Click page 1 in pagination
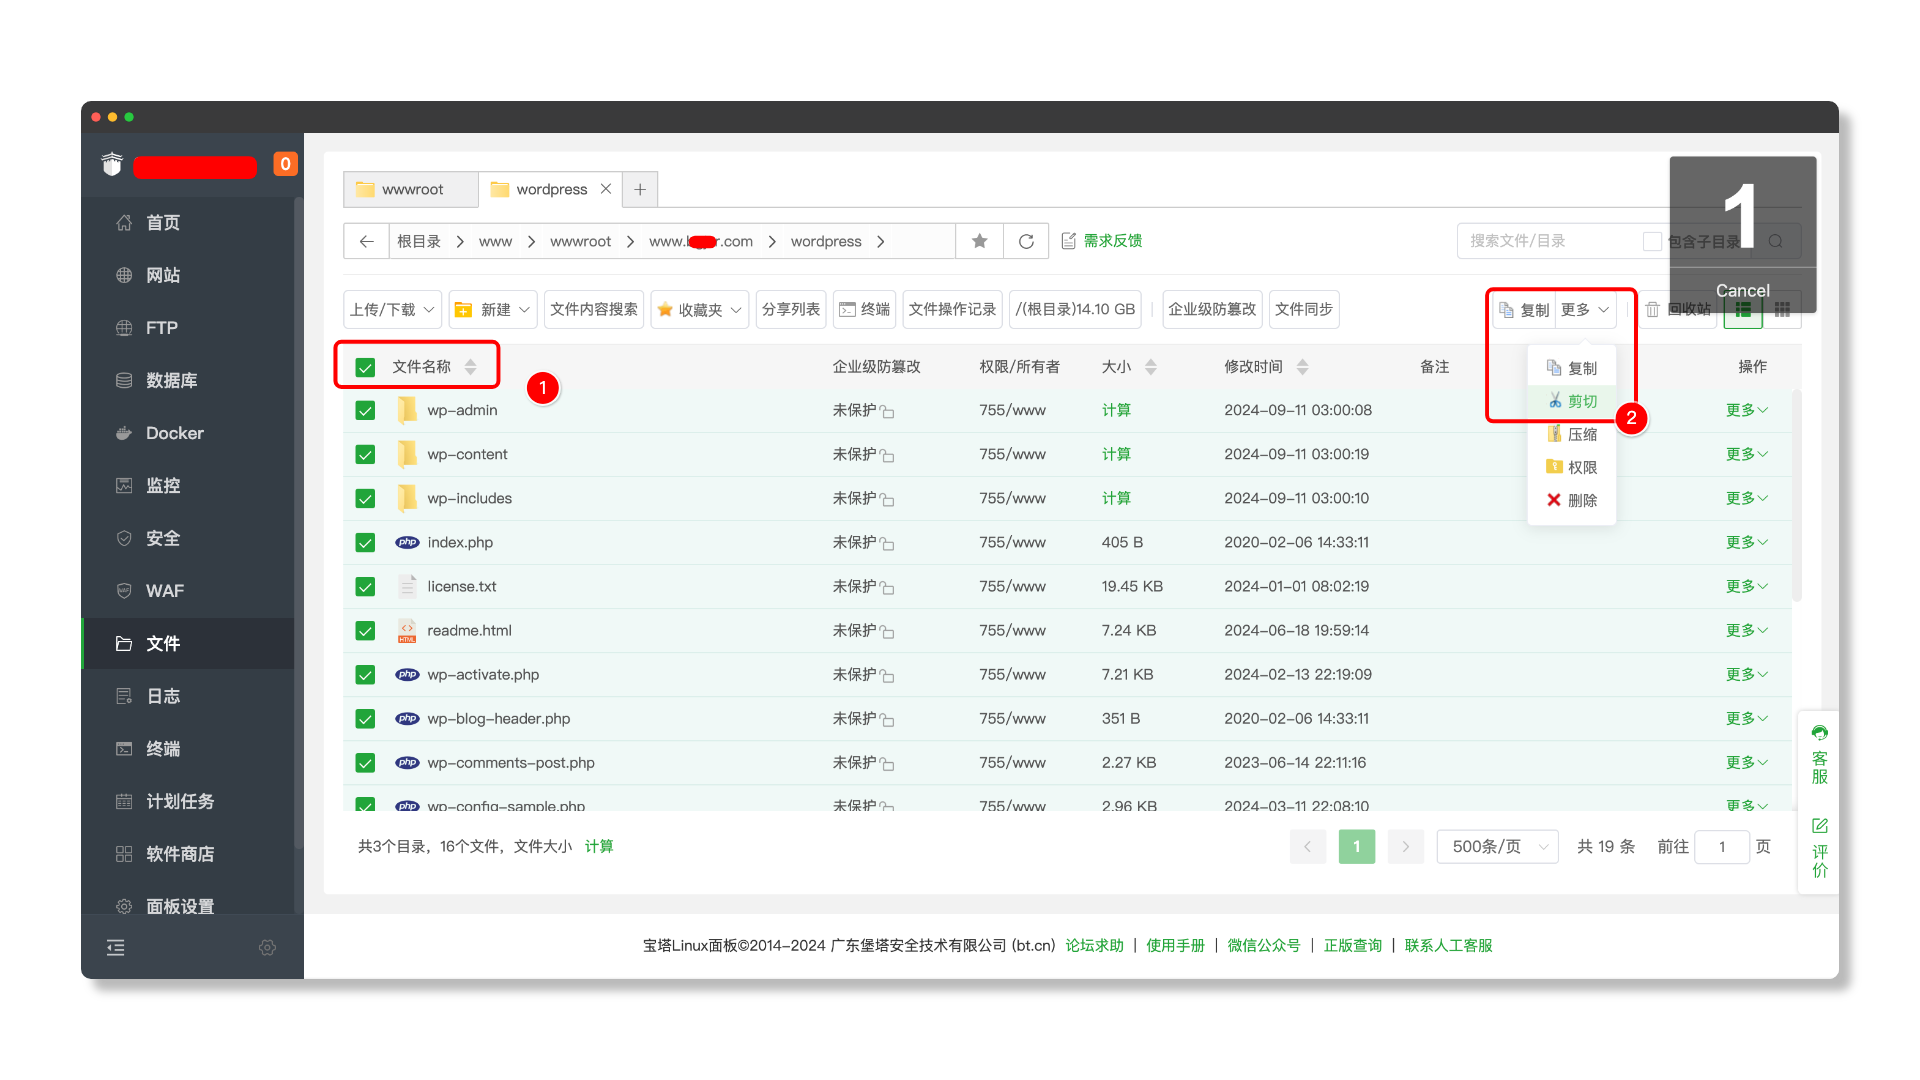1920x1080 pixels. pos(1357,847)
